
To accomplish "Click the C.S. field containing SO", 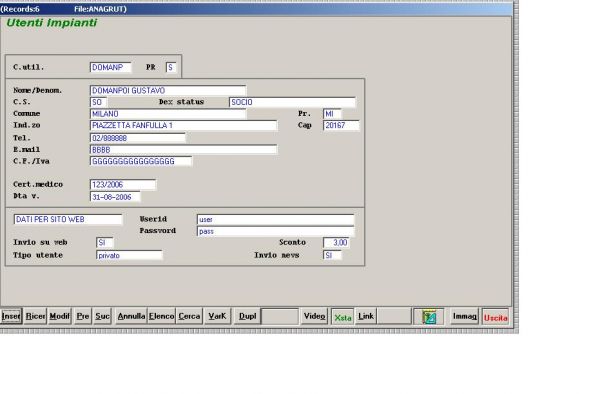I will [x=98, y=102].
